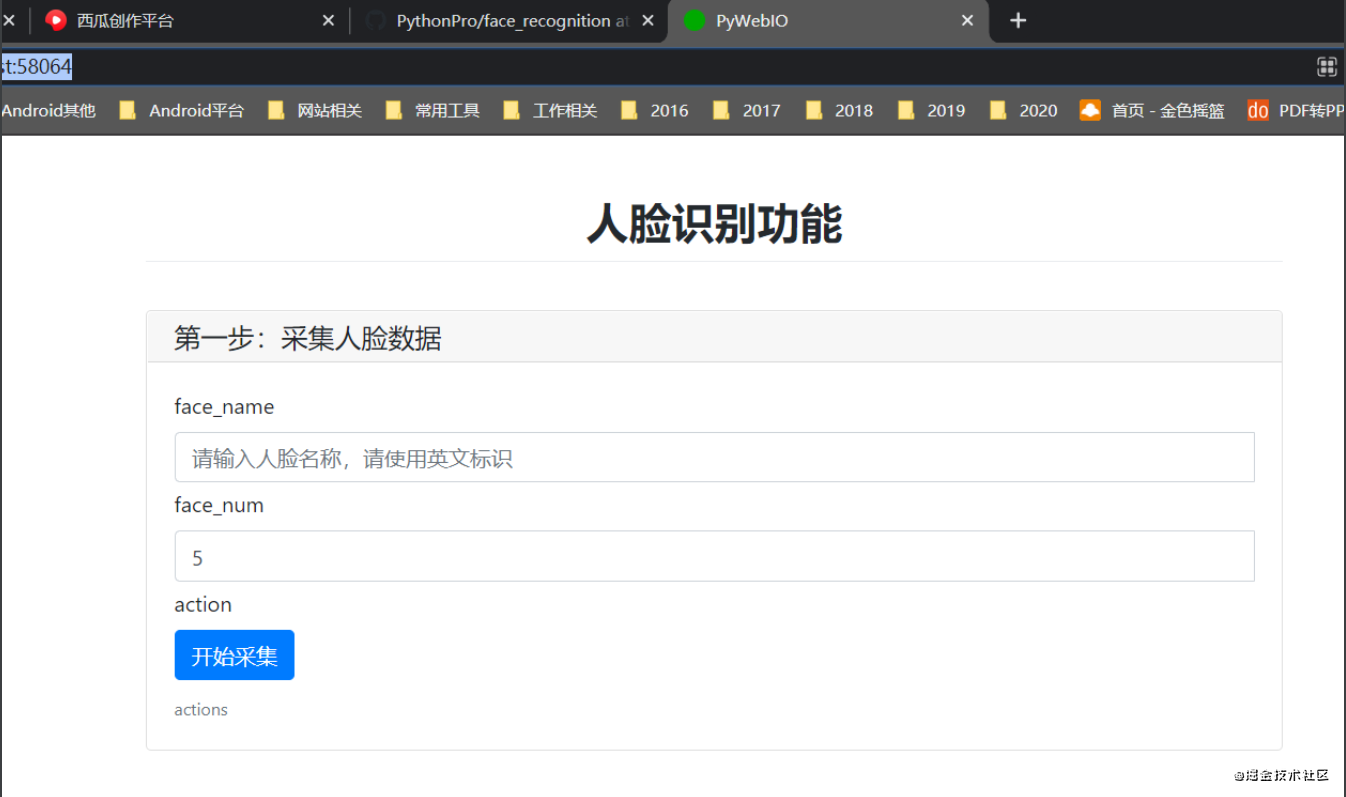1346x797 pixels.
Task: Open the 2019 bookmark folder
Action: tap(931, 111)
